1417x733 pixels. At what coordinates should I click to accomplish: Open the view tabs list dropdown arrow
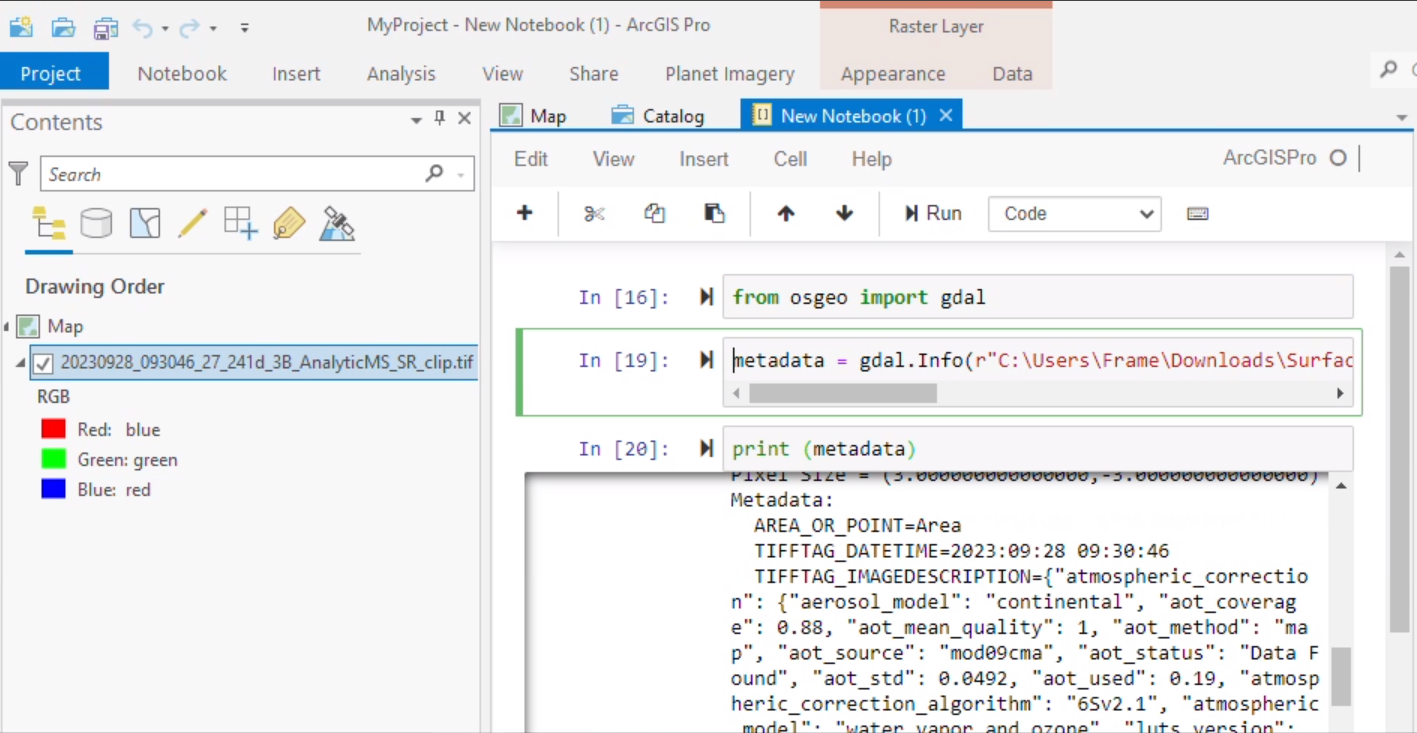1400,118
